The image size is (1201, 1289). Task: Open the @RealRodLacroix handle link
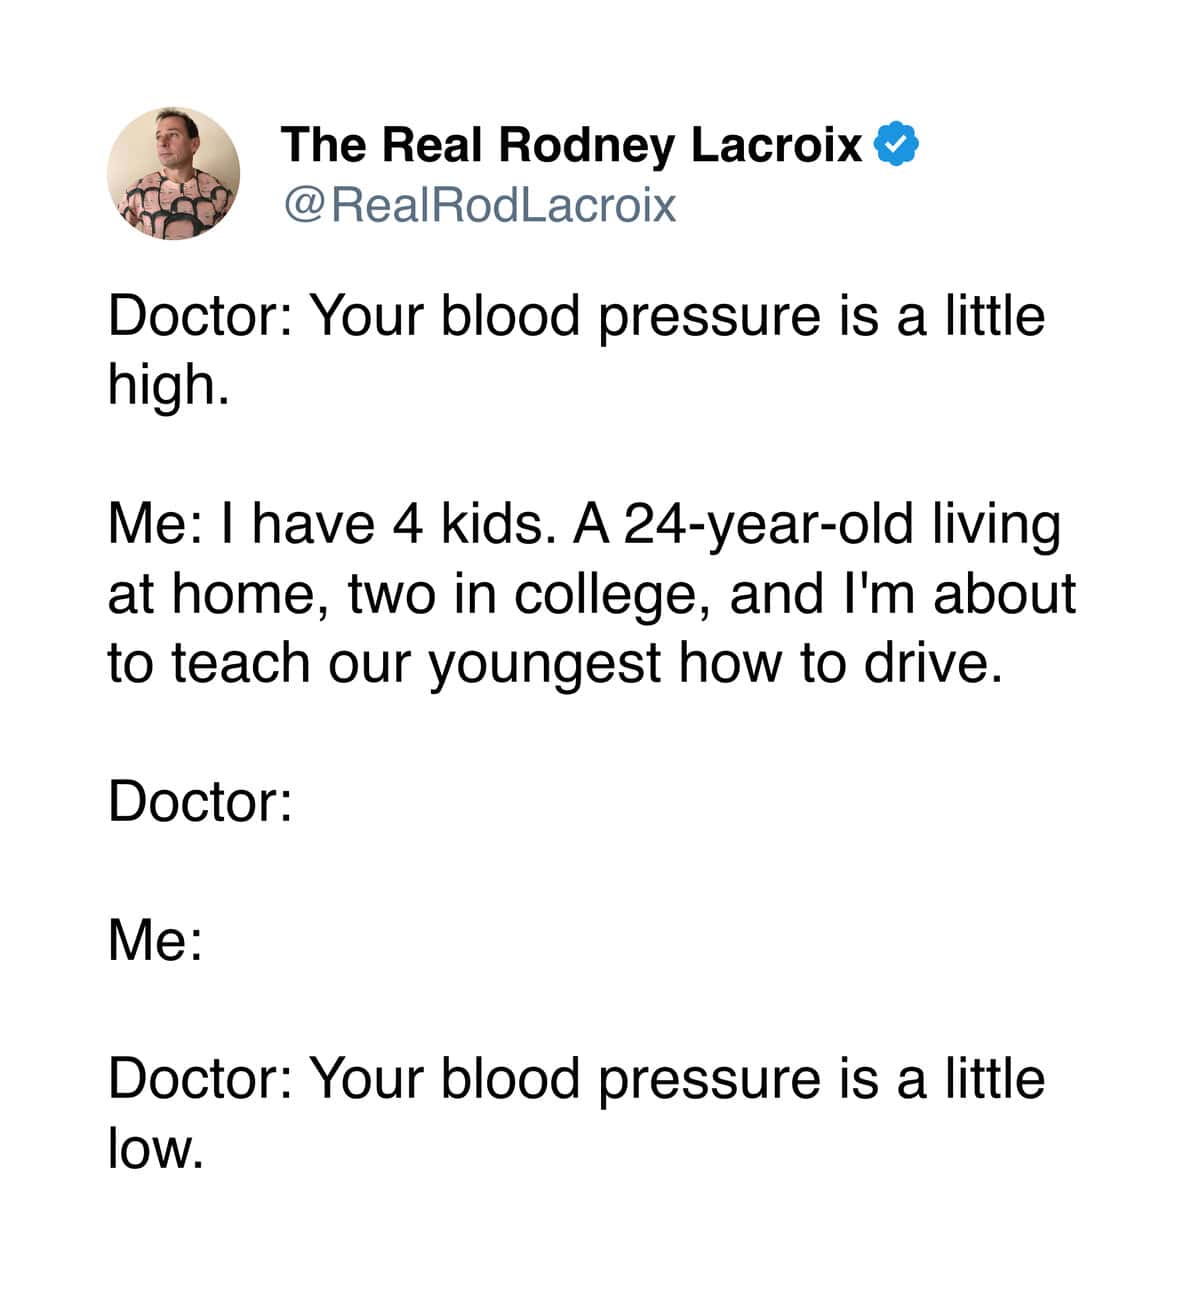480,205
